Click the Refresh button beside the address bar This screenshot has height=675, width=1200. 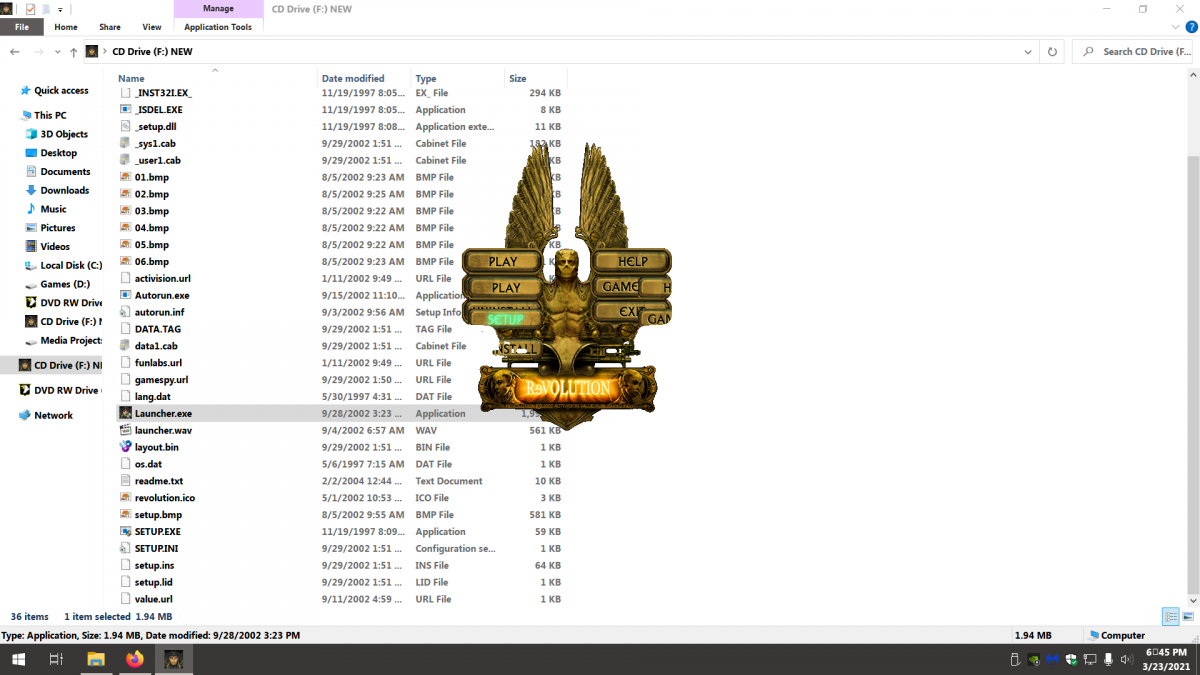pos(1052,52)
